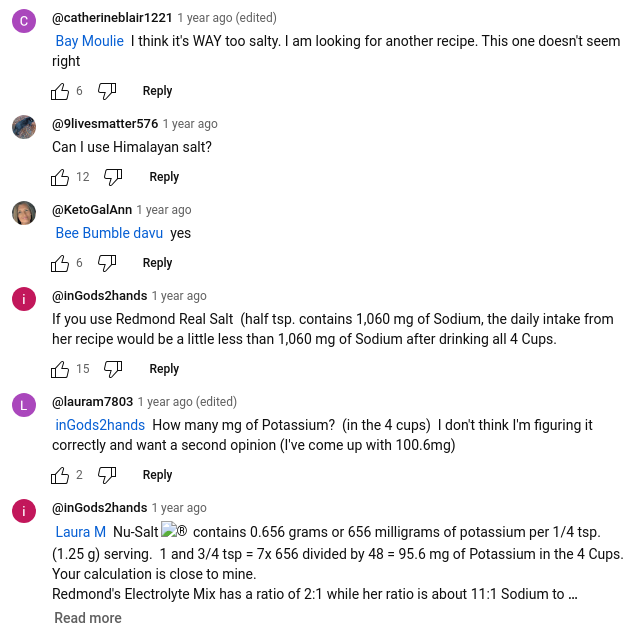Open the Bee Bumble davu mention link
The height and width of the screenshot is (629, 639).
[109, 233]
